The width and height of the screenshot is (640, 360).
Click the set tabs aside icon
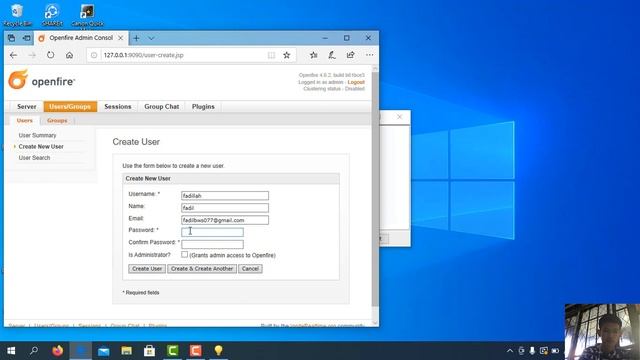27,38
